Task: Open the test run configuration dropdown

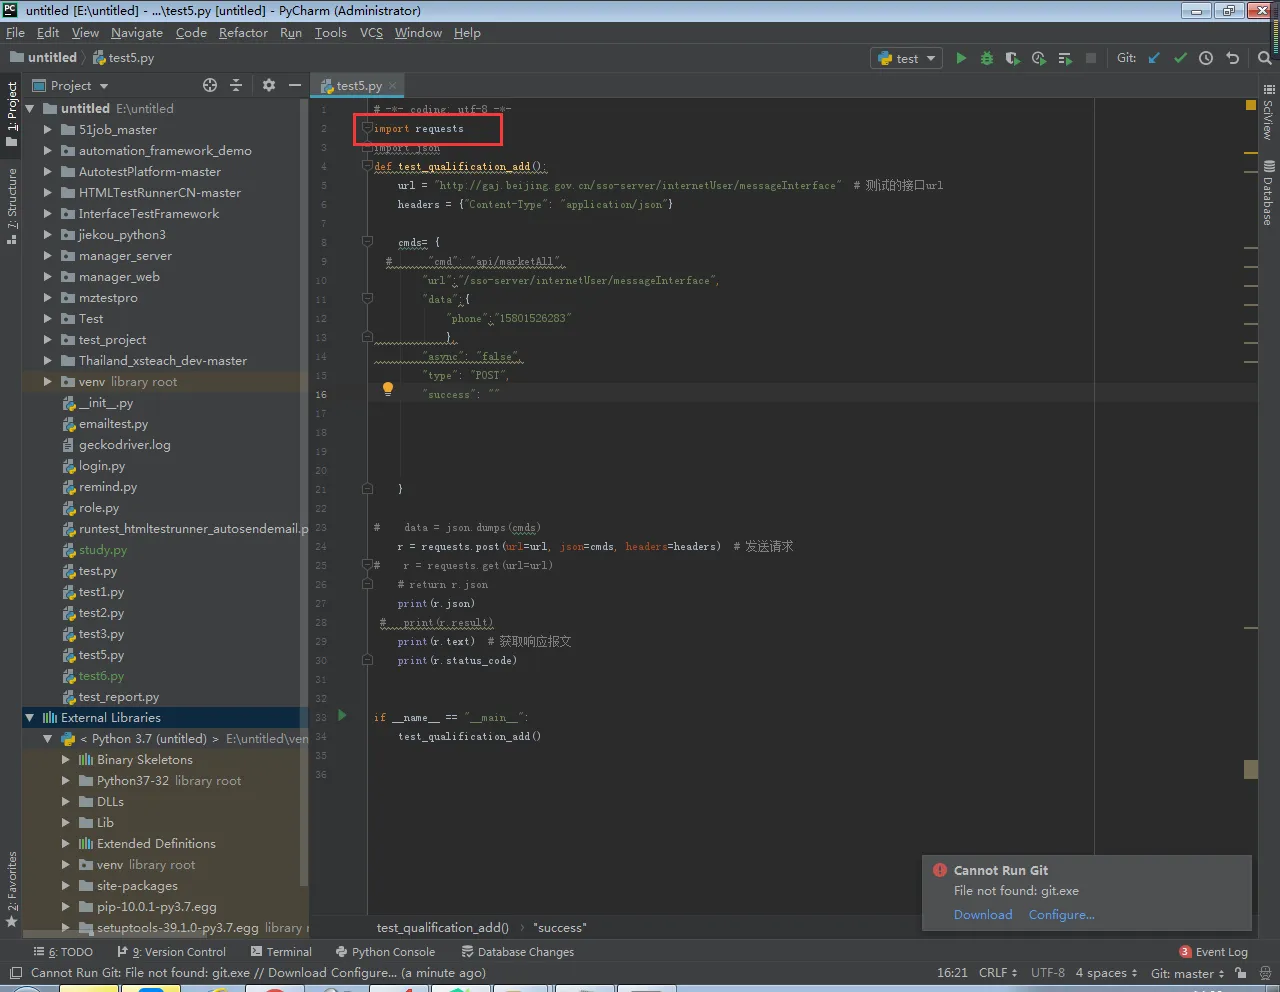Action: pos(906,58)
